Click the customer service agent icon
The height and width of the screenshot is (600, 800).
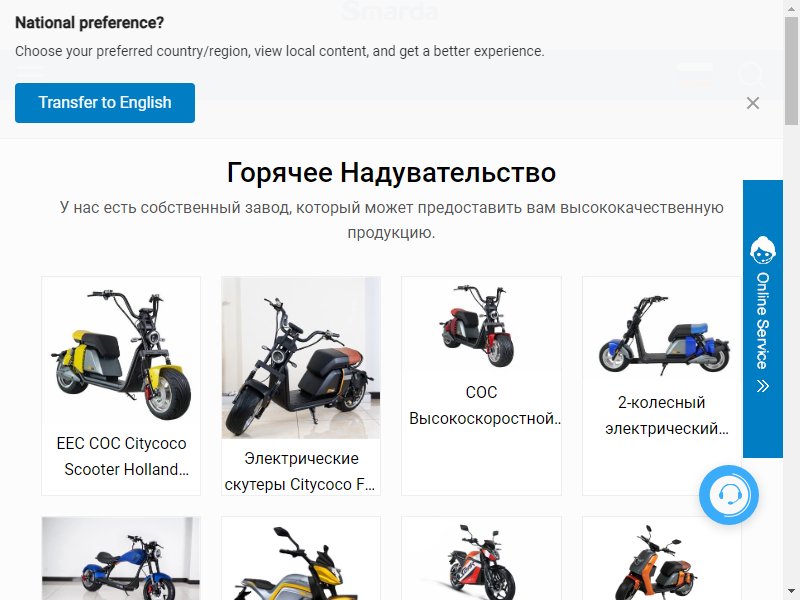tap(763, 250)
